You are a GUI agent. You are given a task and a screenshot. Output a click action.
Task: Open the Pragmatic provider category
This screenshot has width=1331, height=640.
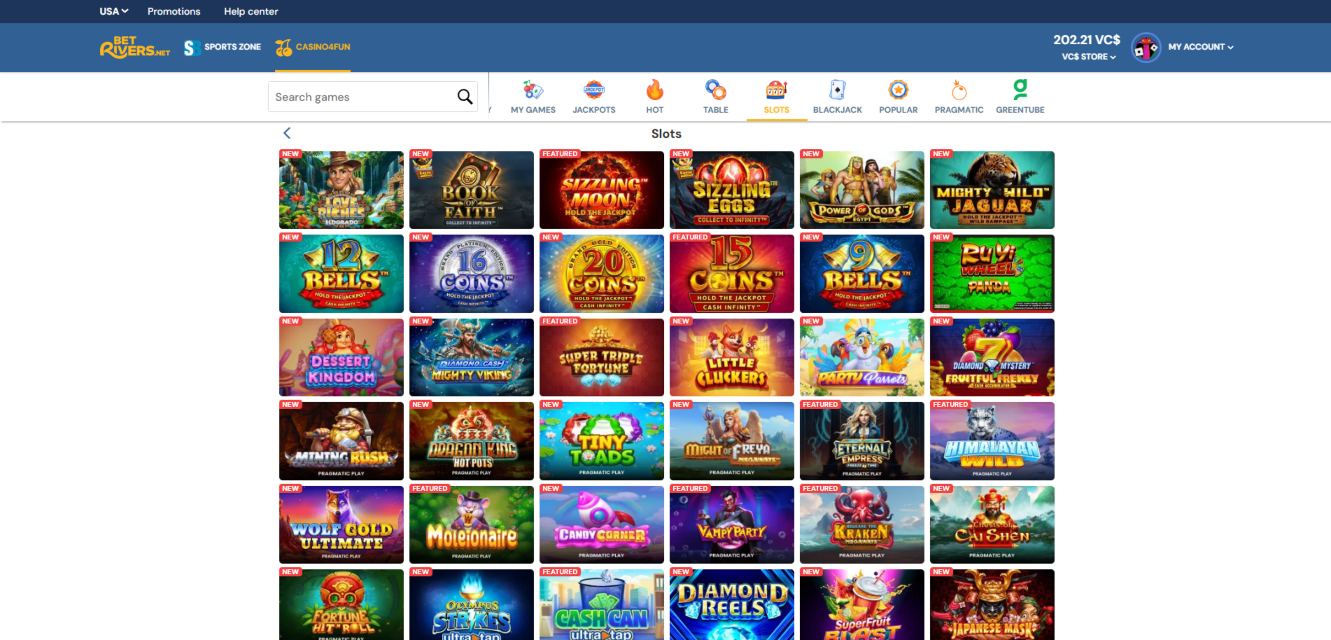(x=959, y=97)
